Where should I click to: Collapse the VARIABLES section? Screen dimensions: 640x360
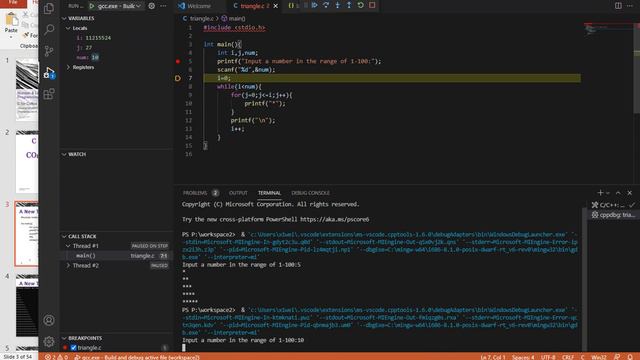[81, 18]
